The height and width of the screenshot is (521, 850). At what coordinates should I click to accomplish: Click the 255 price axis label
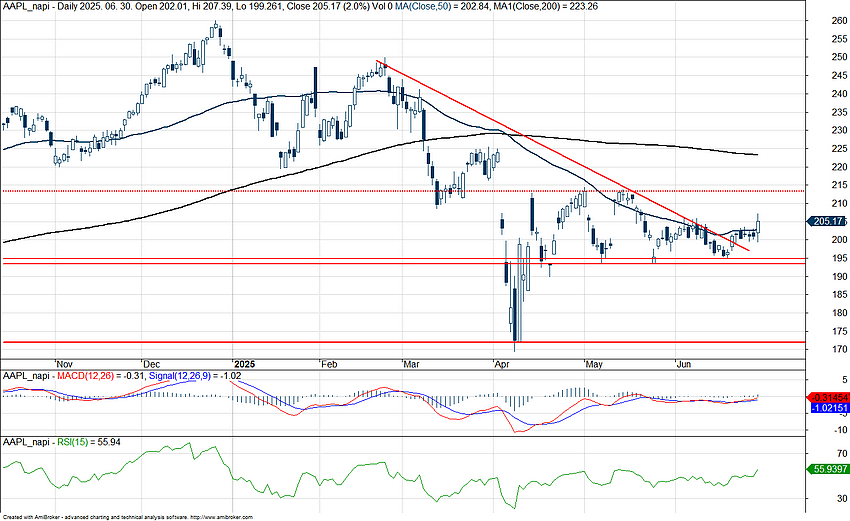[x=839, y=39]
